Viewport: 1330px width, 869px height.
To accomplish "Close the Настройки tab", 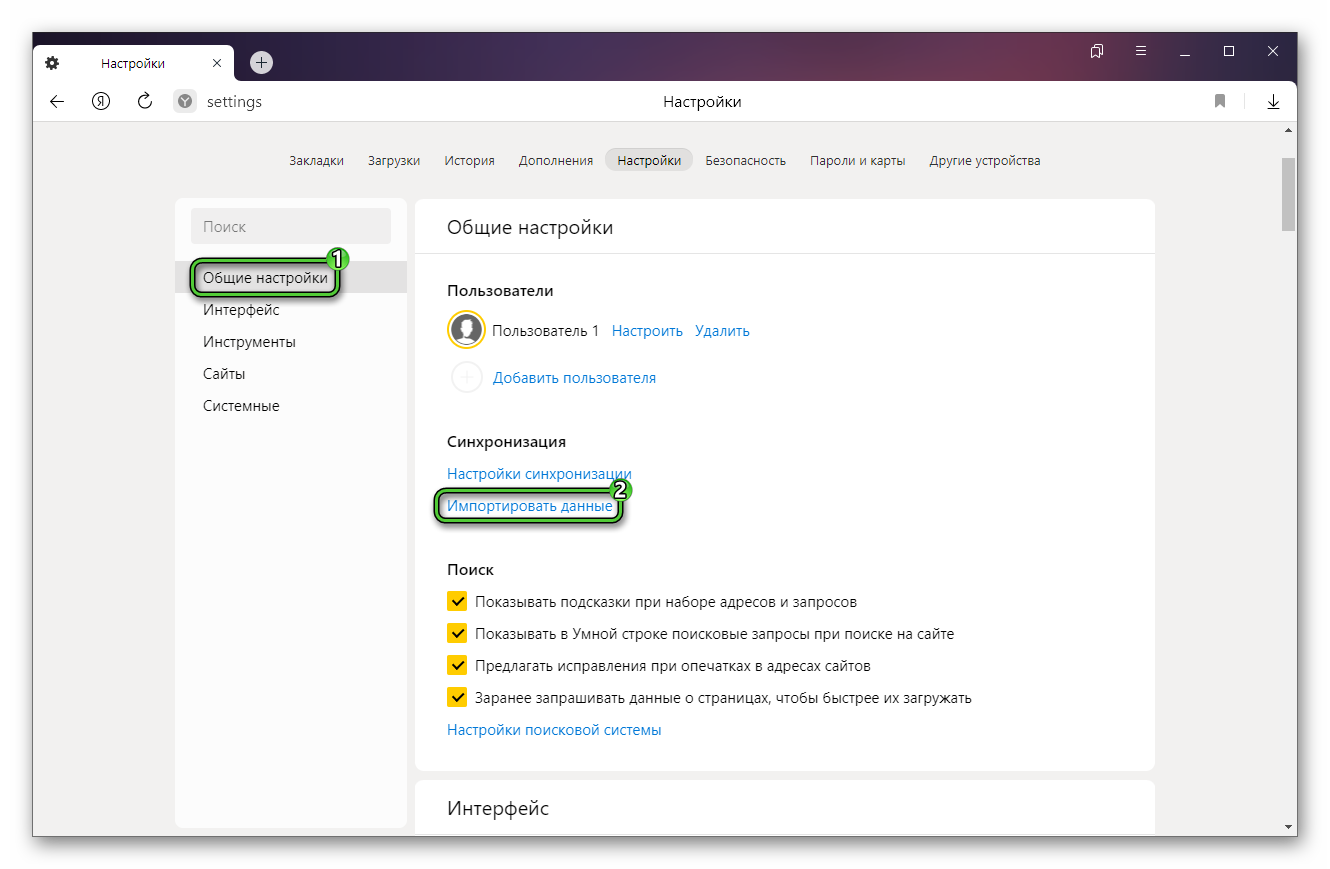I will click(217, 63).
